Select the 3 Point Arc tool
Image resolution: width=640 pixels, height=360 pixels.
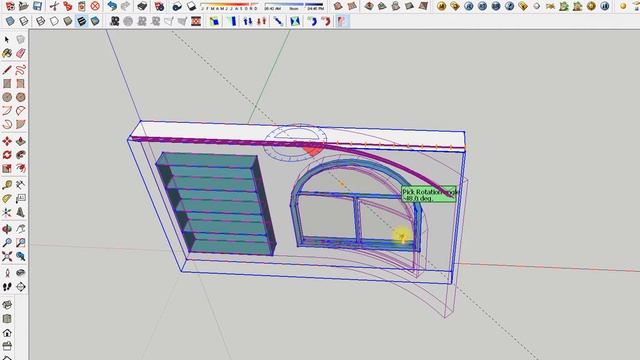[x=7, y=124]
